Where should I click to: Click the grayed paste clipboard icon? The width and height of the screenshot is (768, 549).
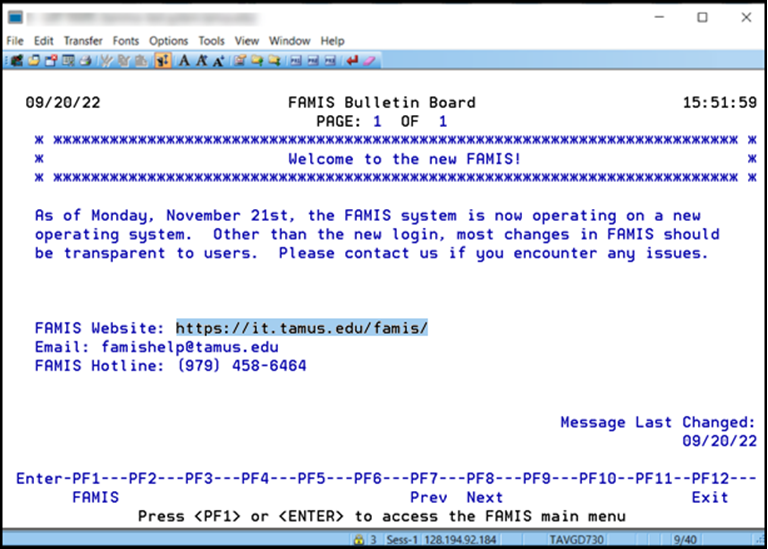point(141,61)
